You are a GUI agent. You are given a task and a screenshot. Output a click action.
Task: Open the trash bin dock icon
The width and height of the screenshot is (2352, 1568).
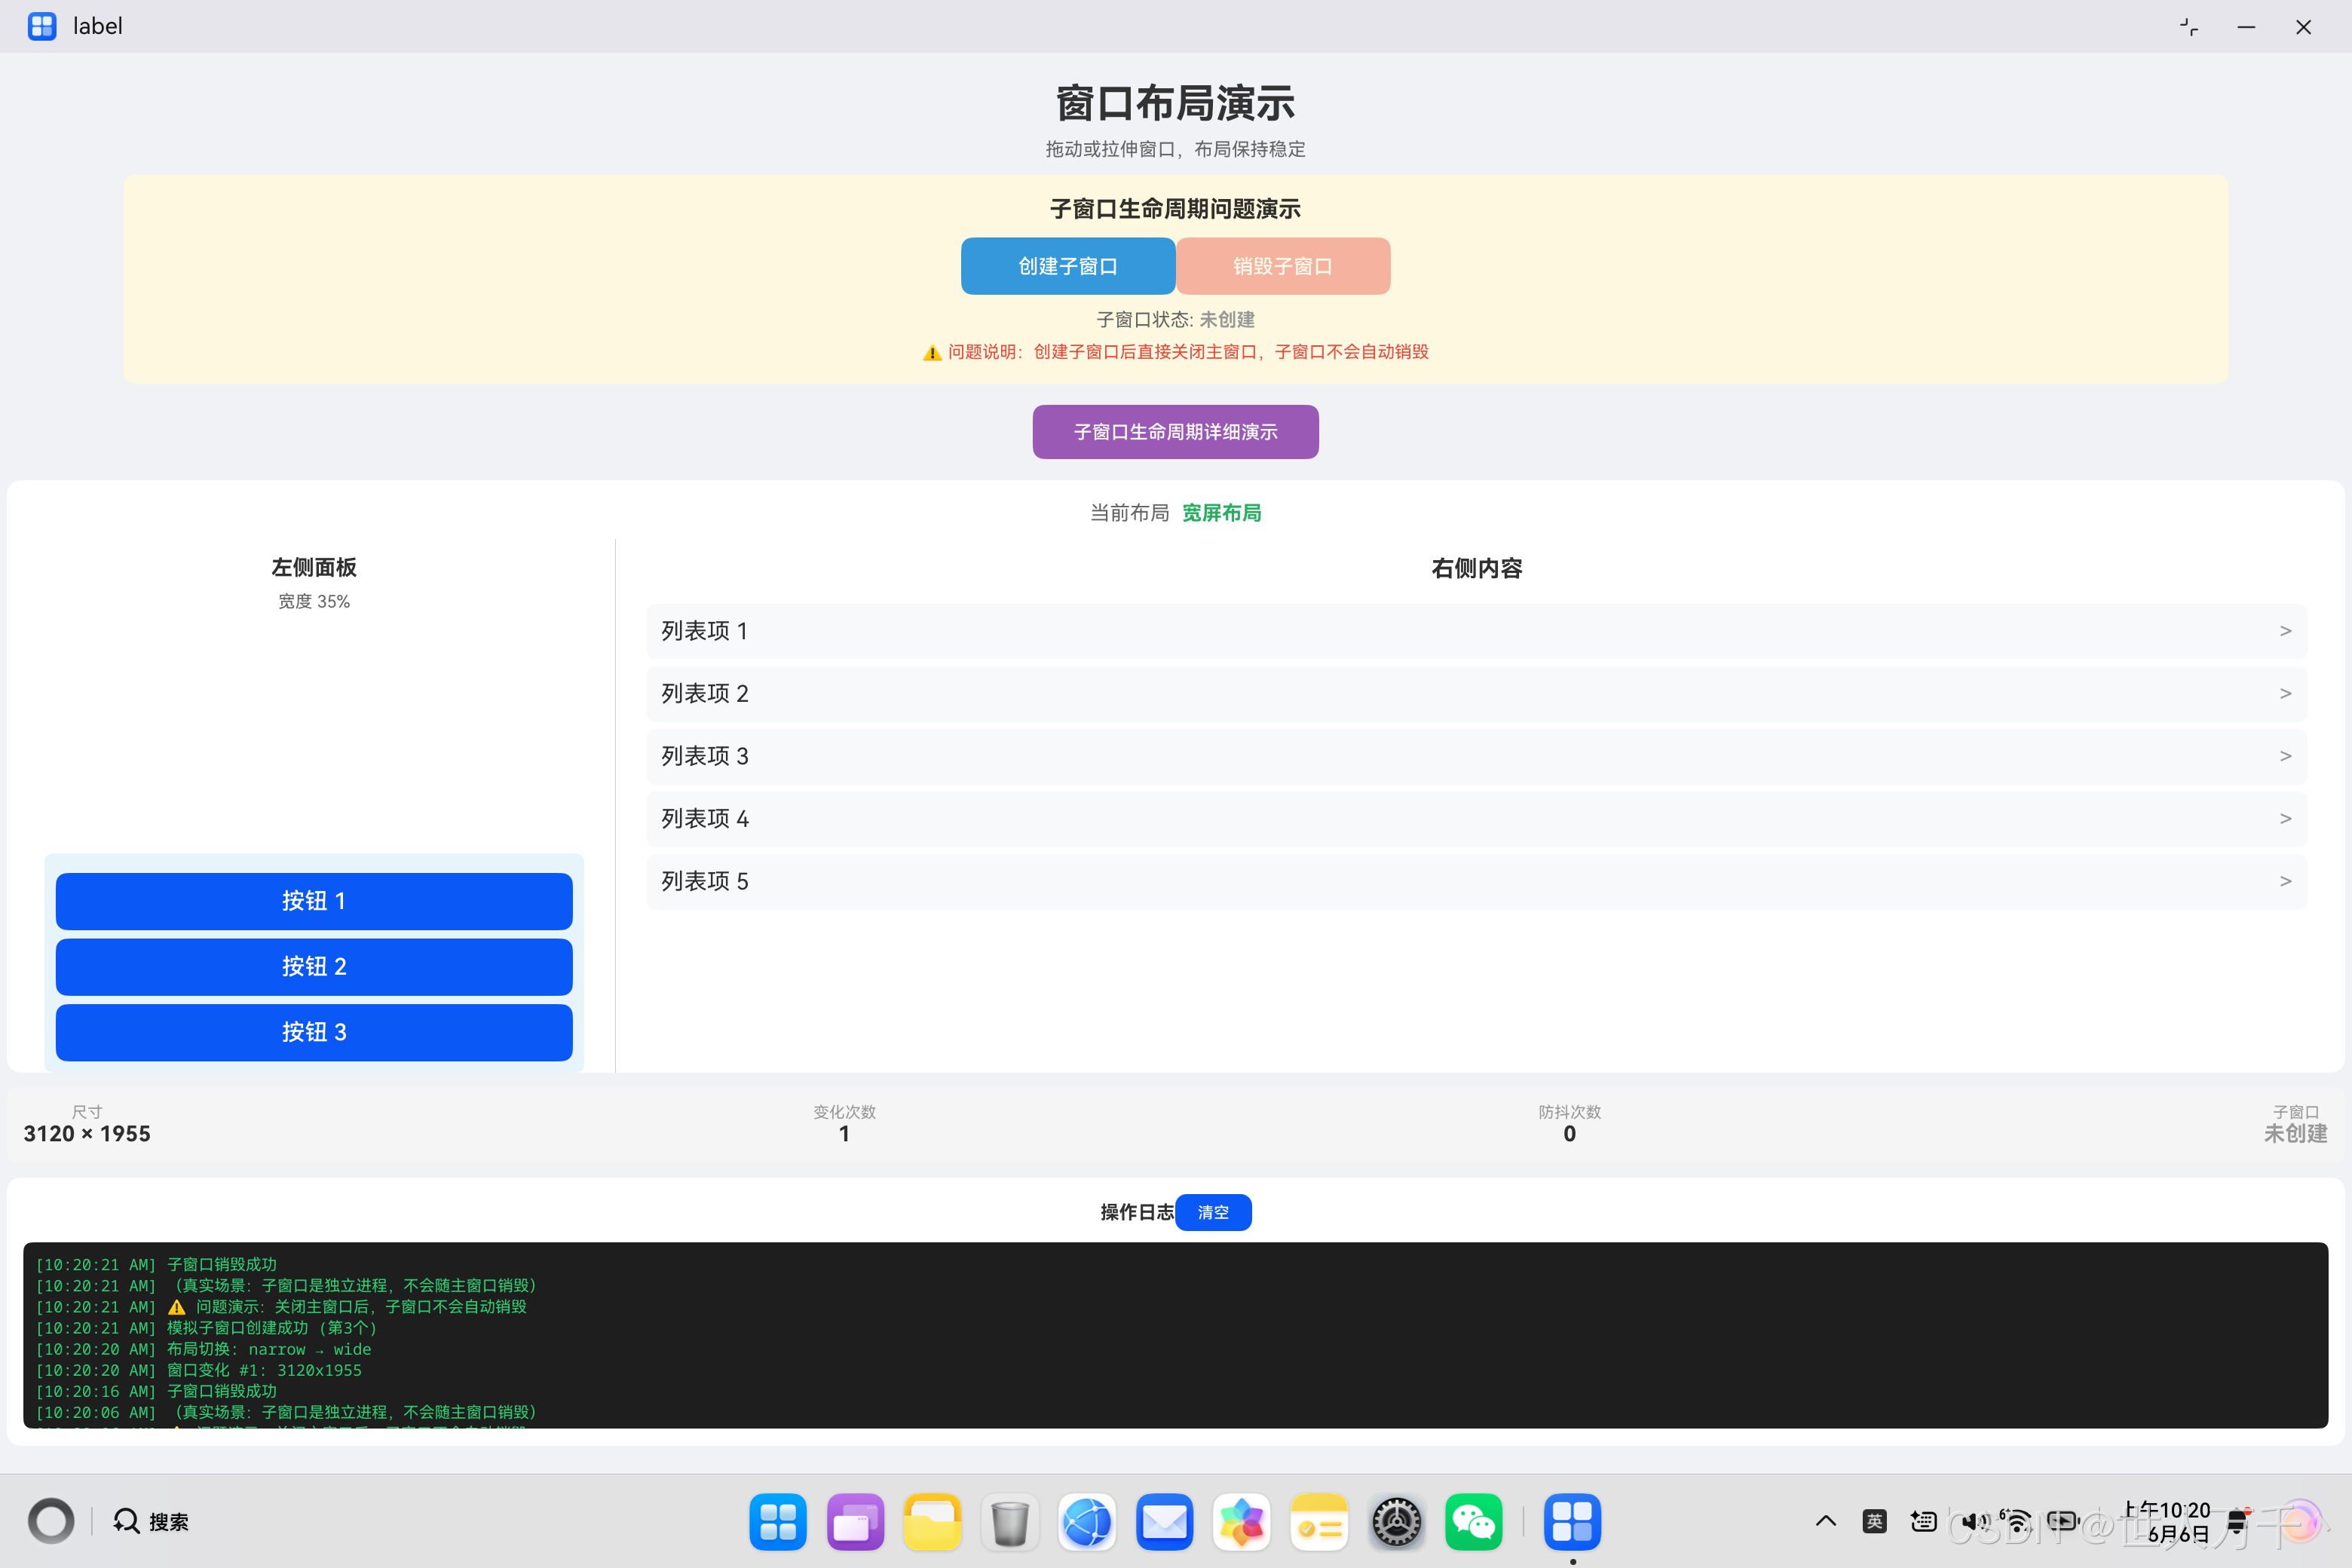(1010, 1521)
